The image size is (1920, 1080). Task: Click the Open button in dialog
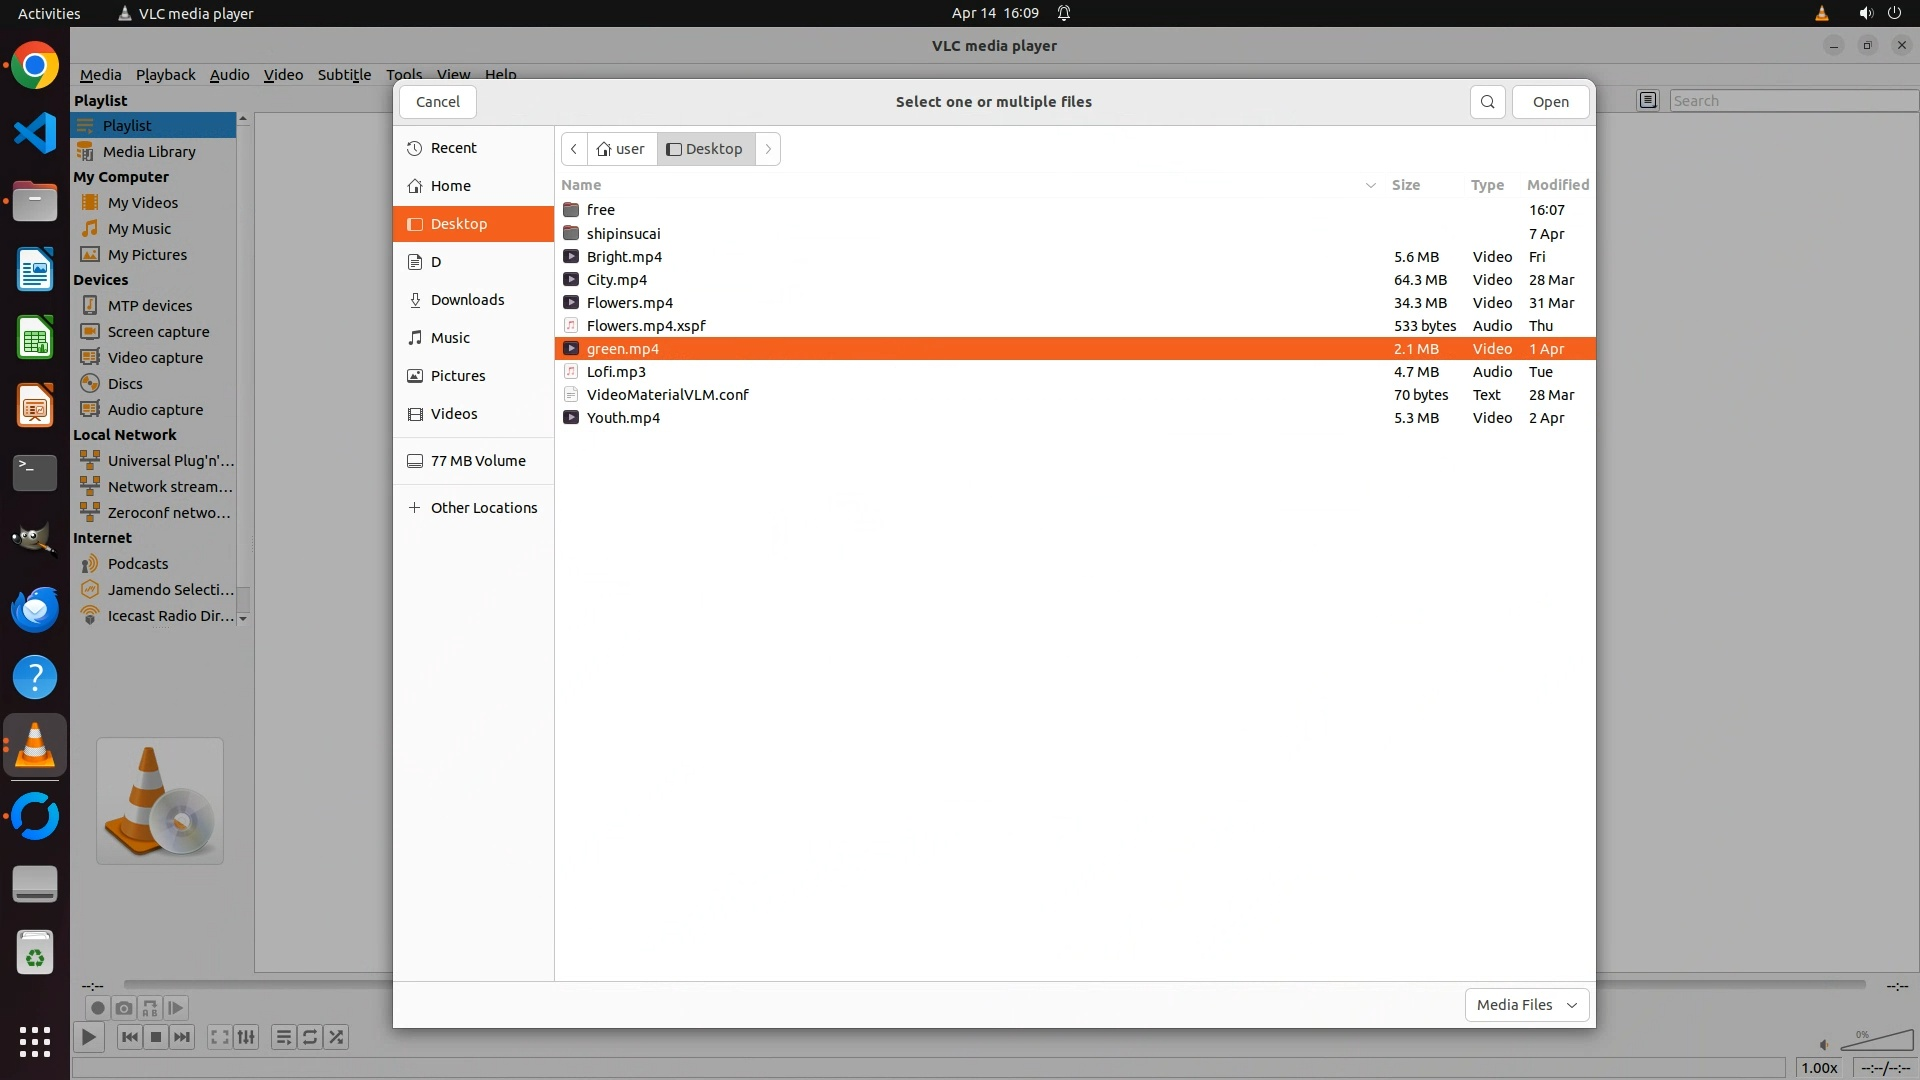point(1550,102)
